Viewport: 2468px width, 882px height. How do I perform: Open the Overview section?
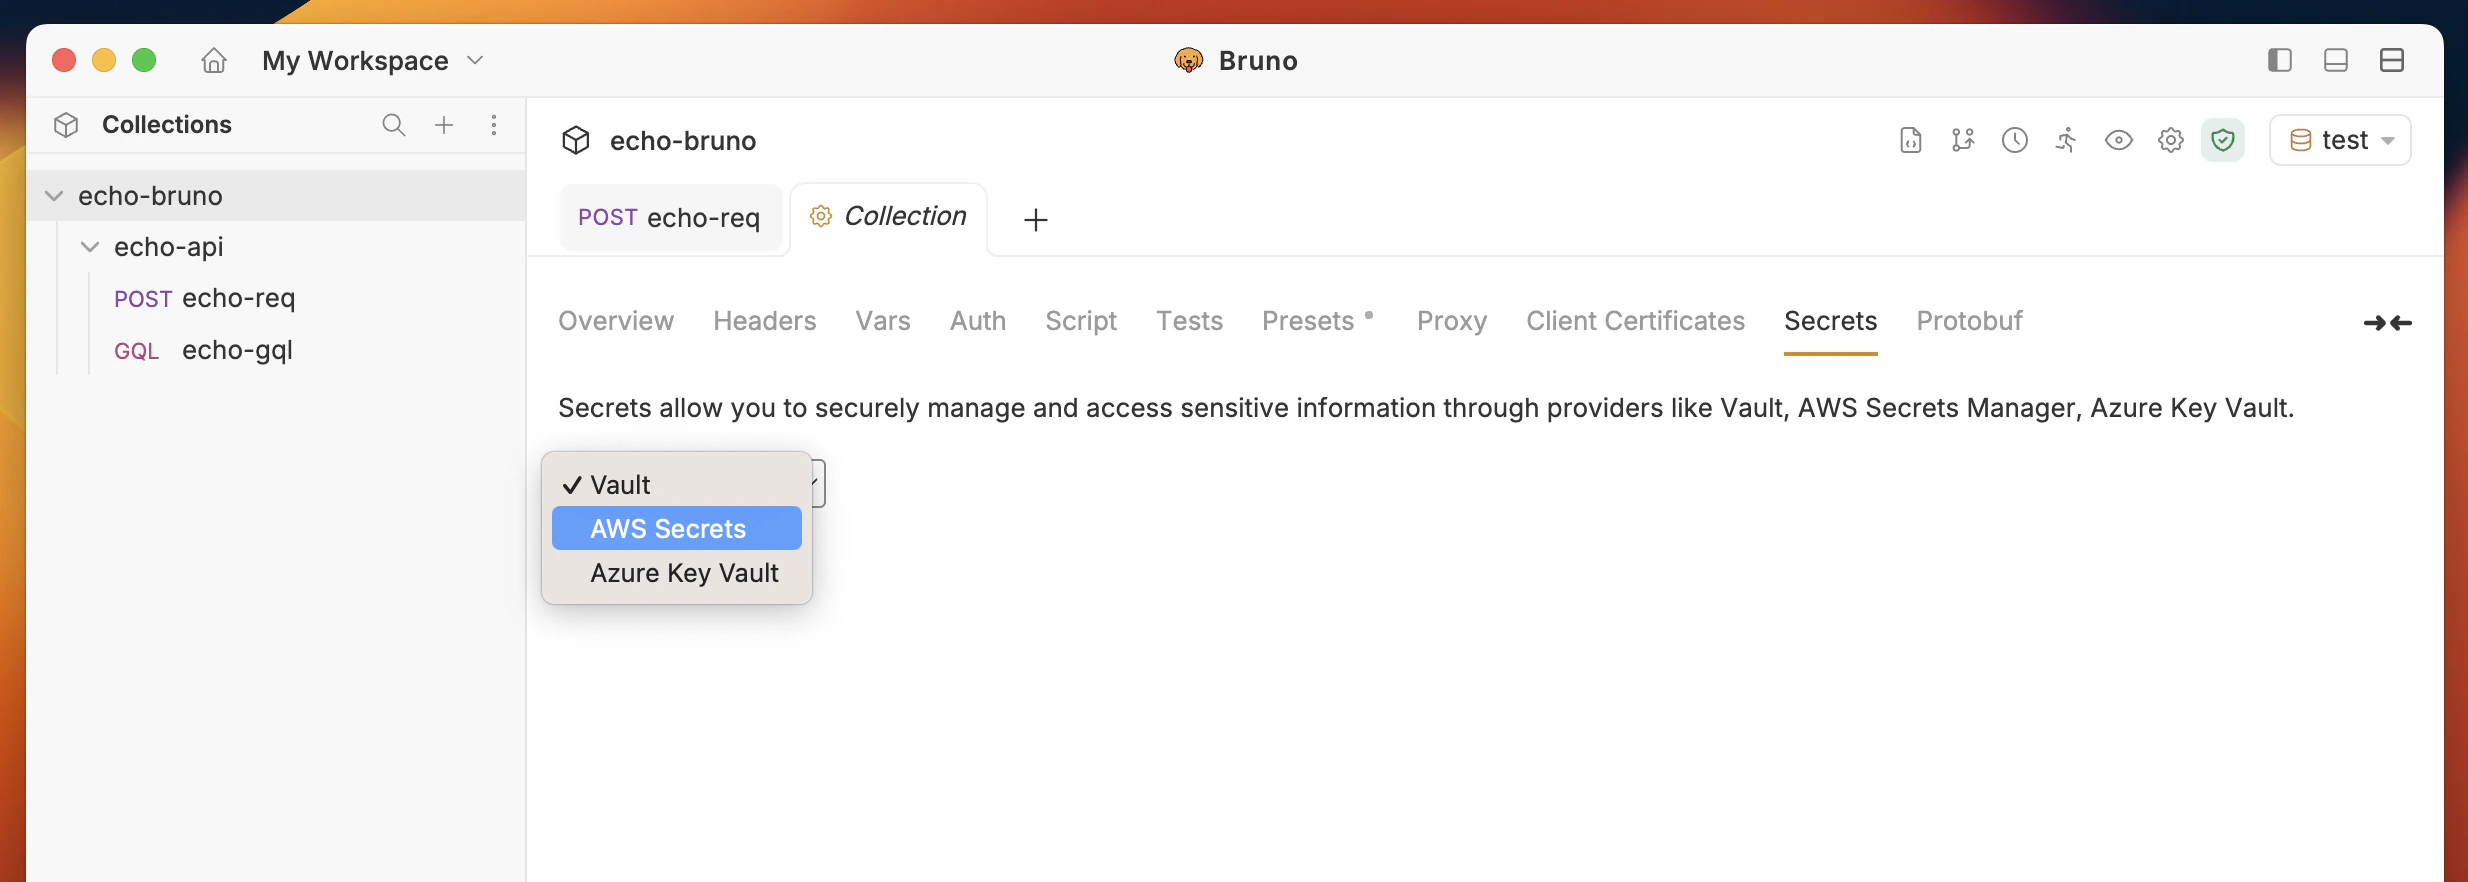point(616,321)
